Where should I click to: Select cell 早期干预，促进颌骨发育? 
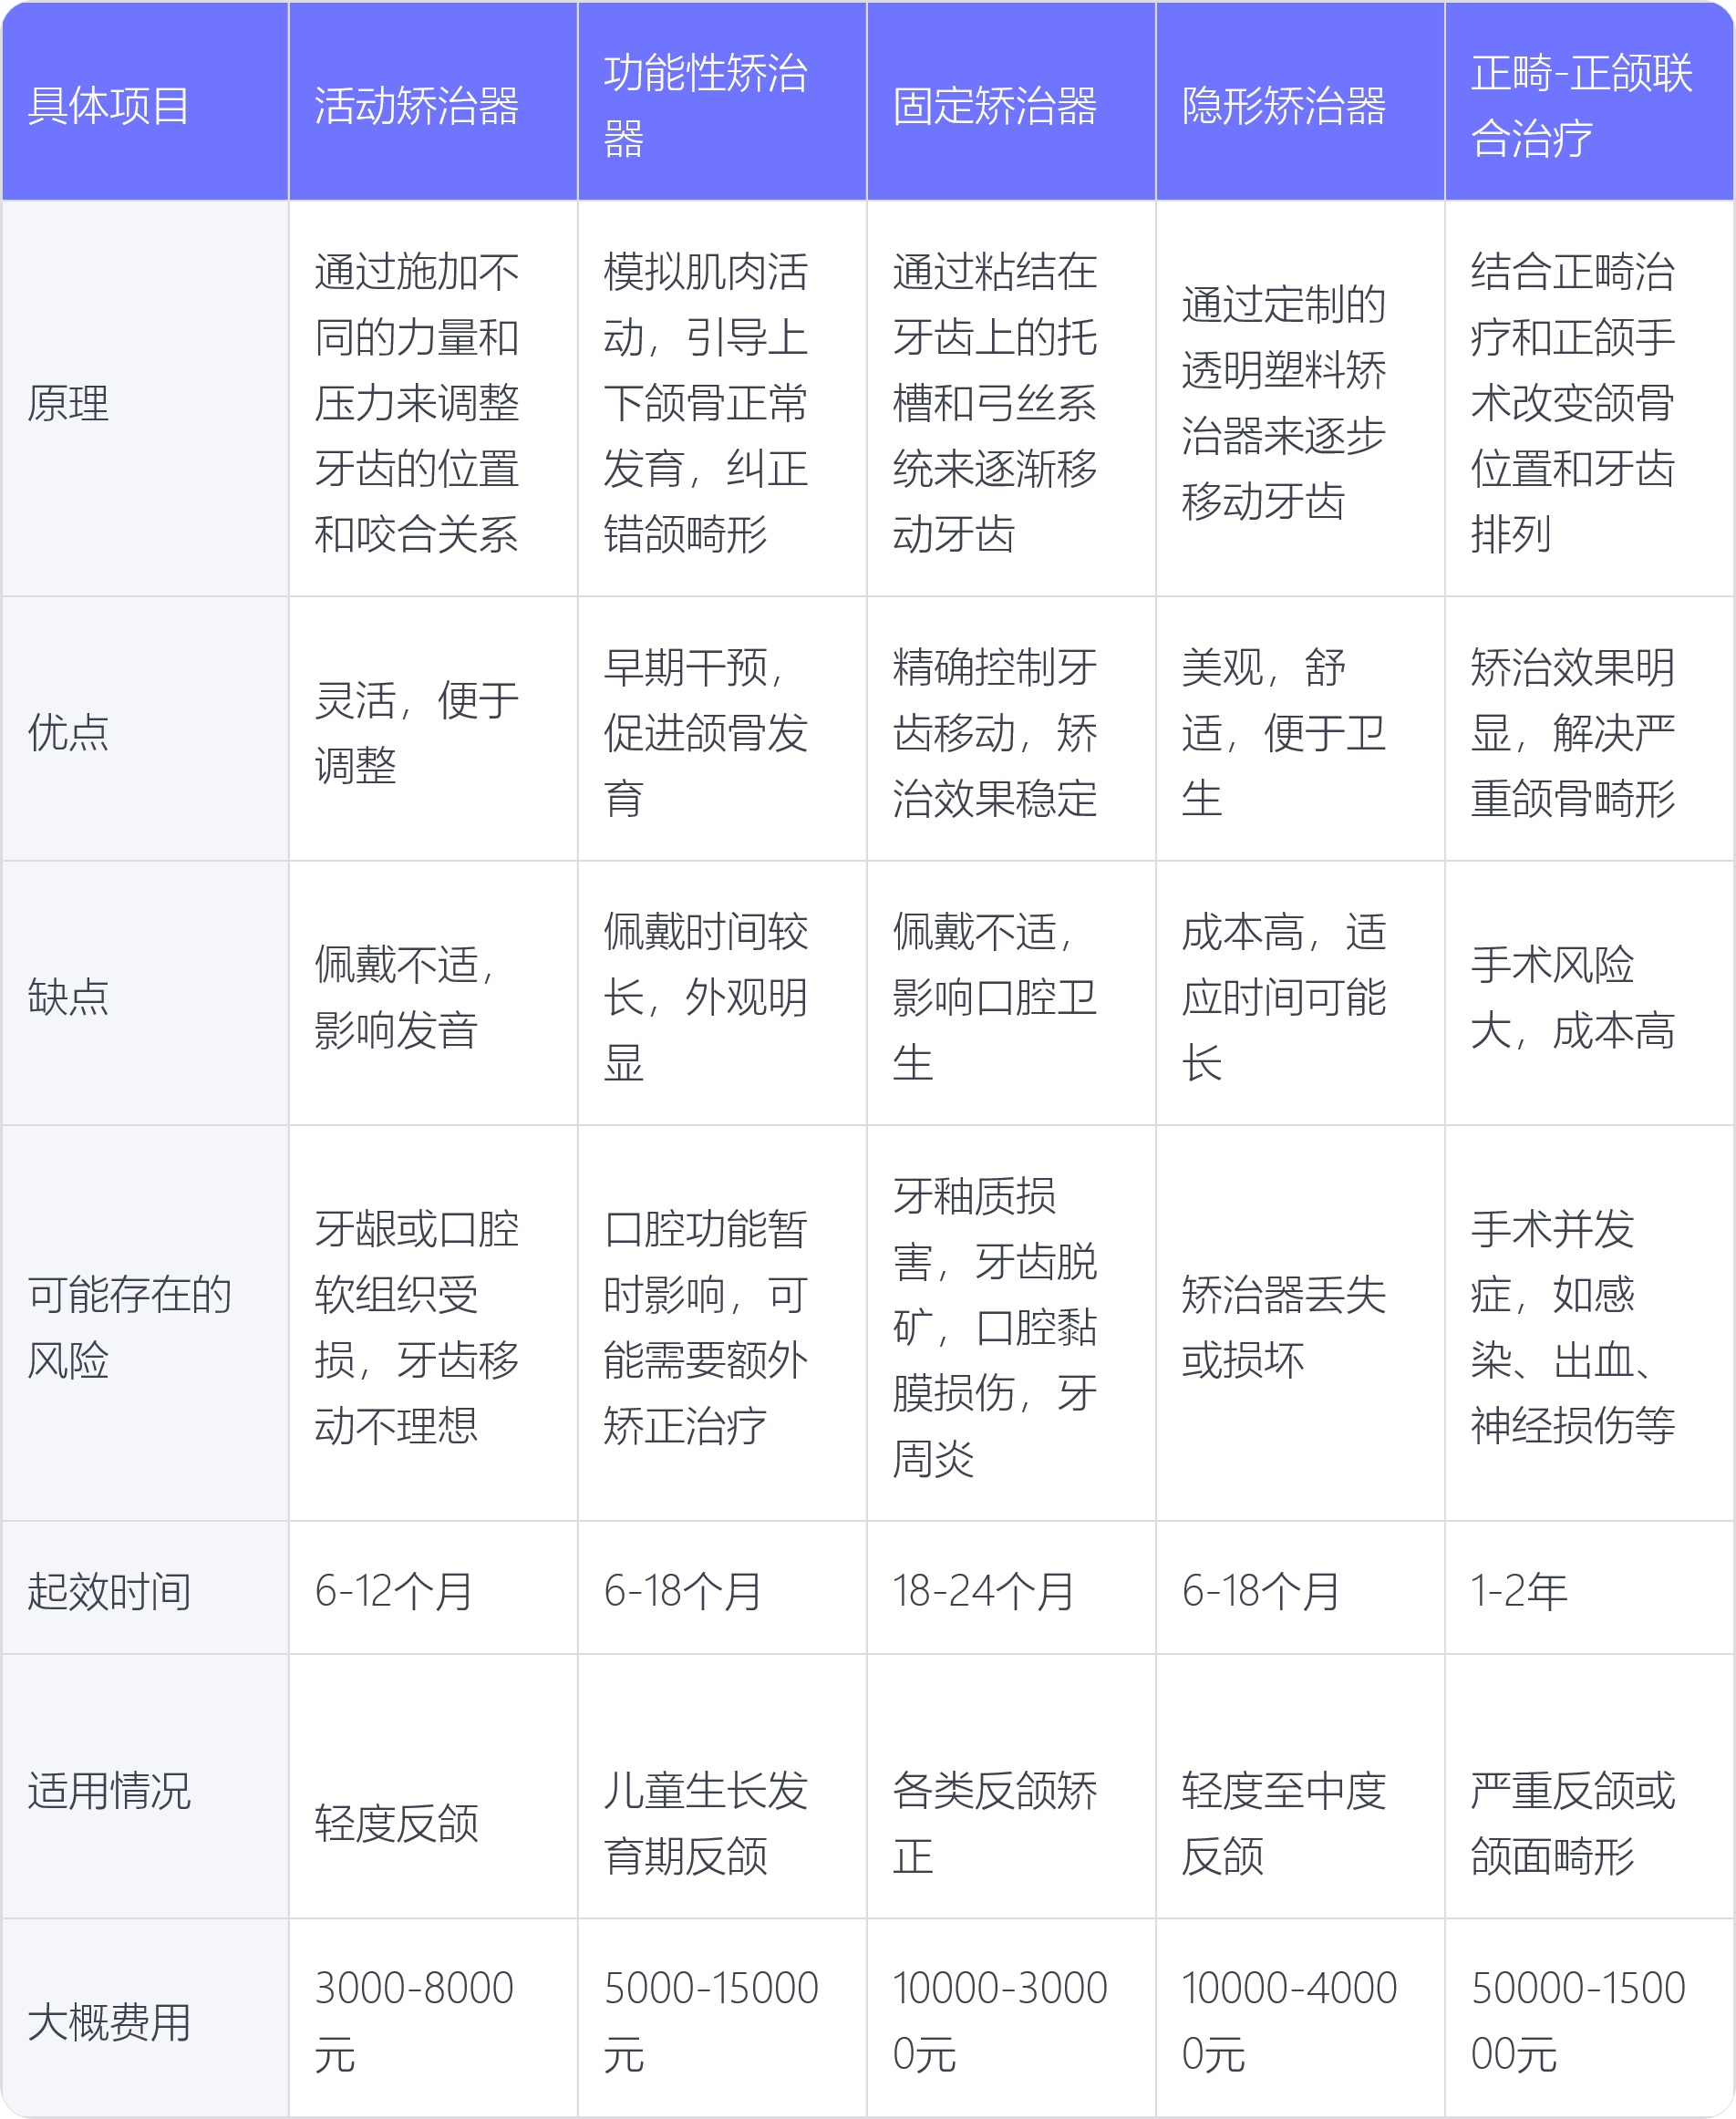pyautogui.click(x=722, y=729)
